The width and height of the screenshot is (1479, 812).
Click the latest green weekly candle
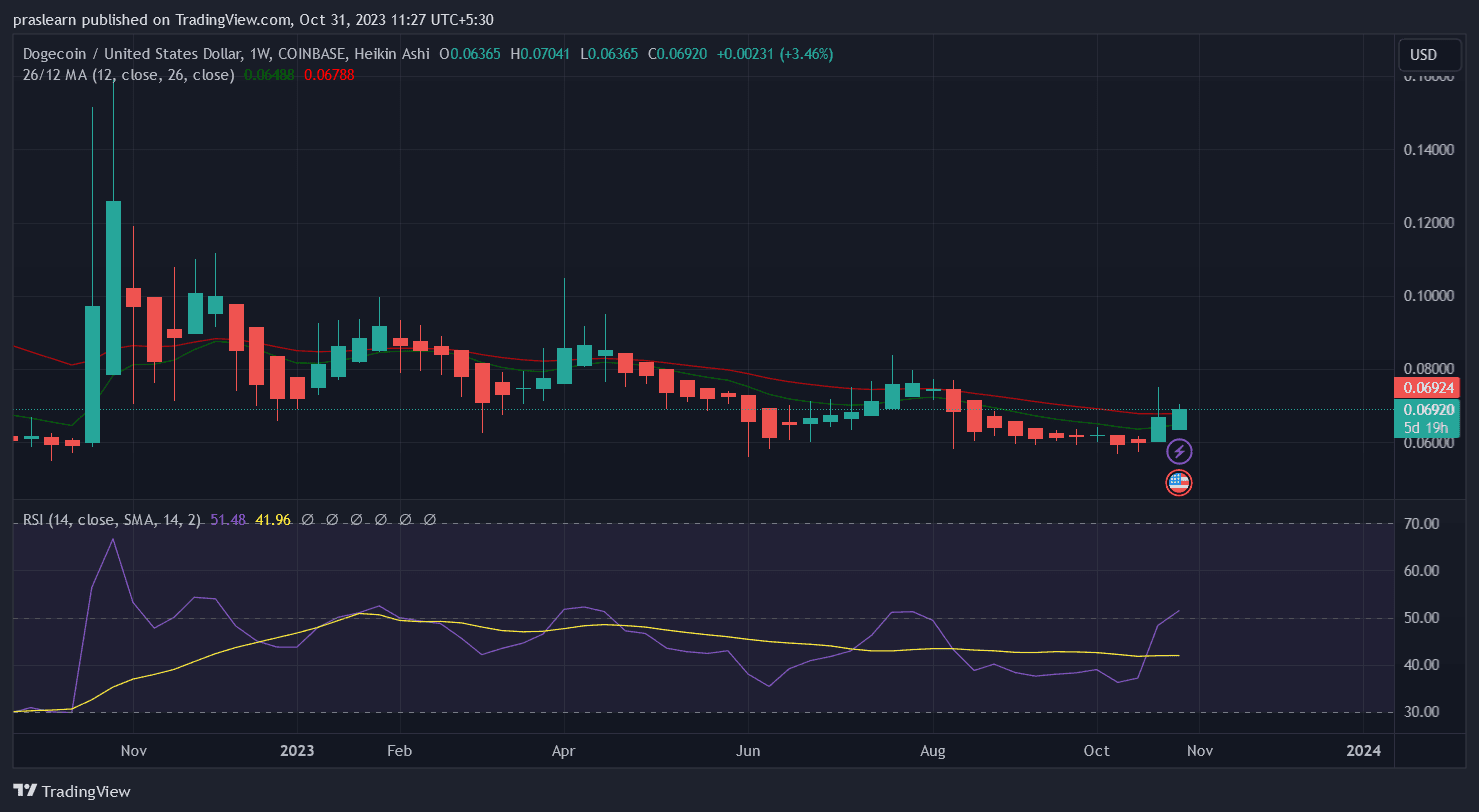point(1179,420)
